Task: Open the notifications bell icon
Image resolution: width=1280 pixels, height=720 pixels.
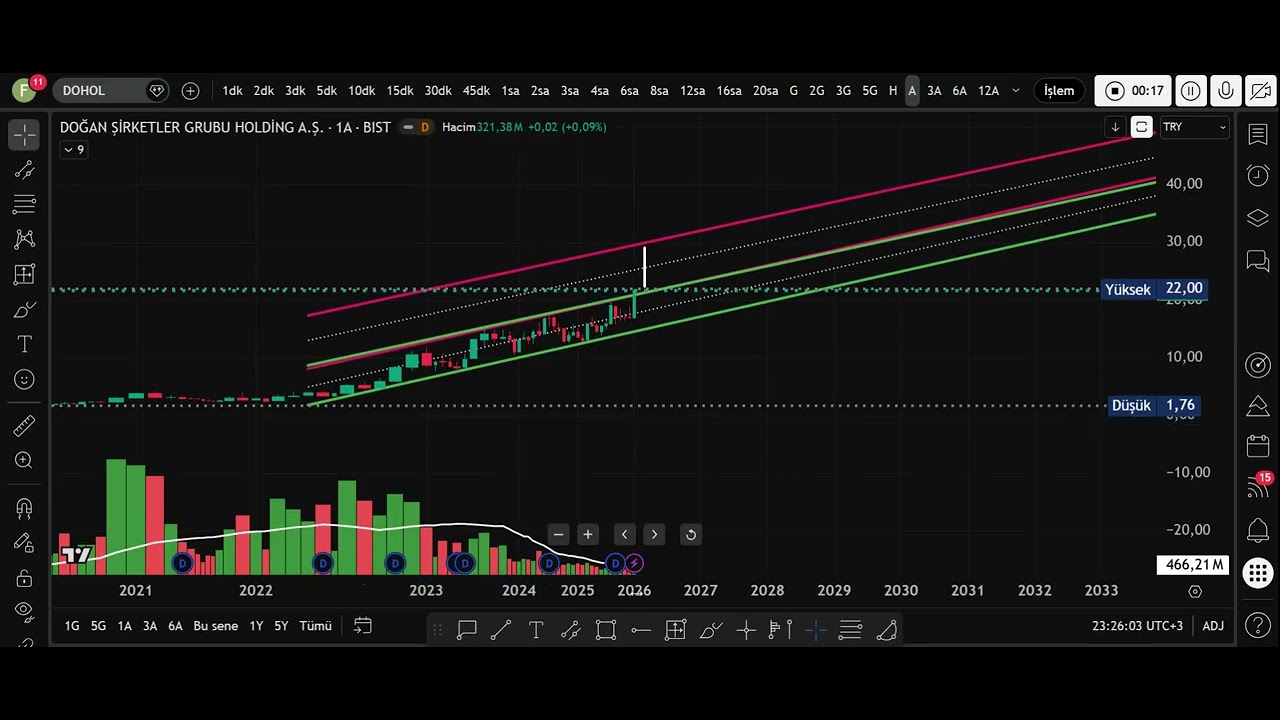Action: 1258,530
